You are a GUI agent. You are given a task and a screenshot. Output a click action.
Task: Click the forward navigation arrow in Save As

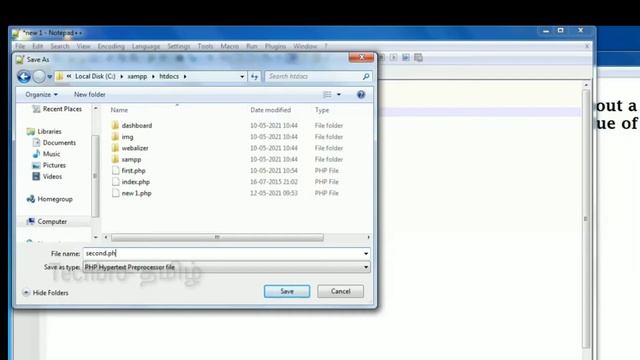(39, 76)
